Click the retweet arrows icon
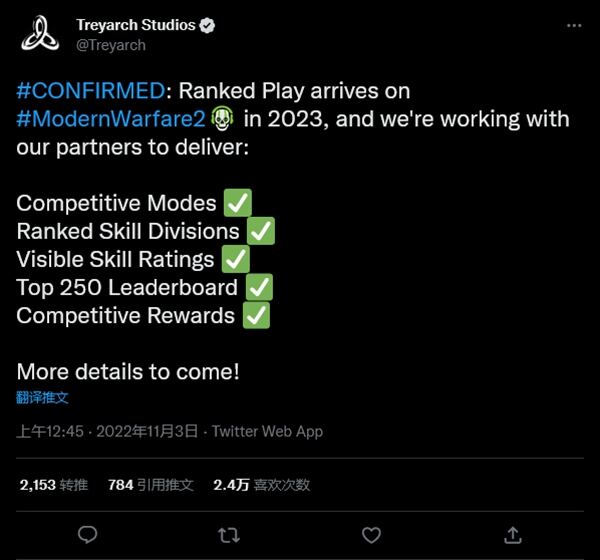The height and width of the screenshot is (560, 600). [x=229, y=535]
